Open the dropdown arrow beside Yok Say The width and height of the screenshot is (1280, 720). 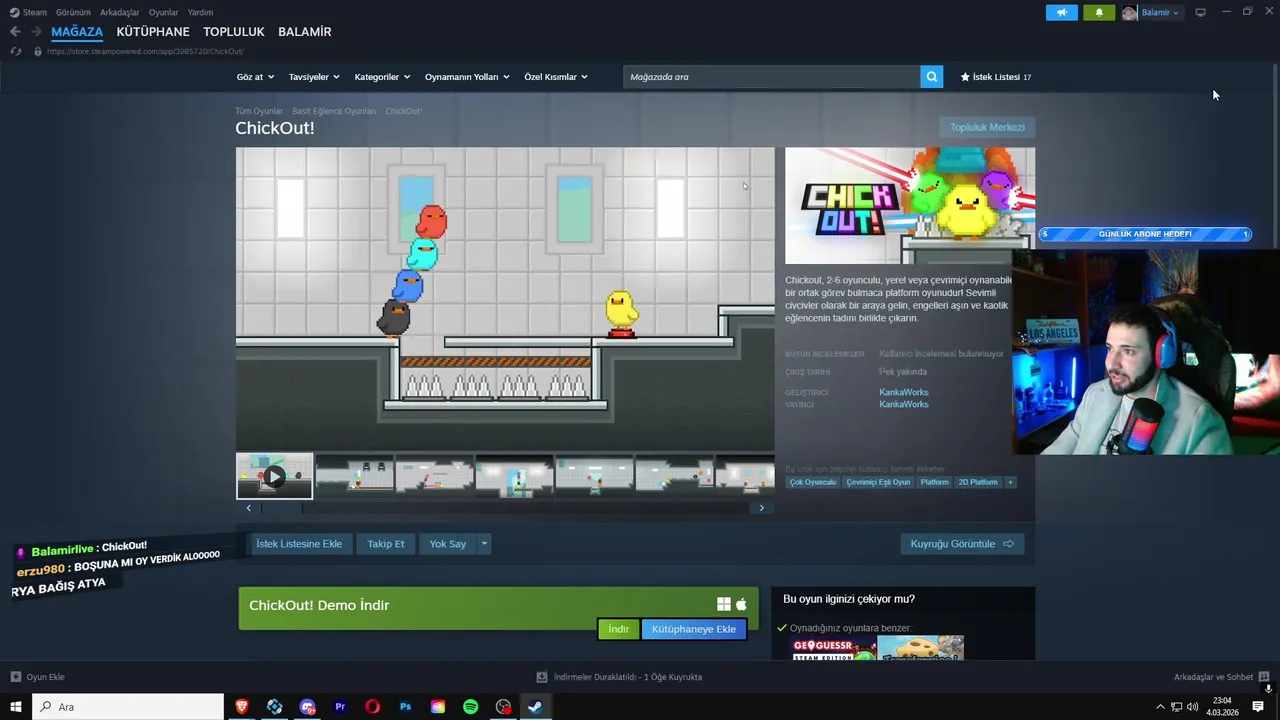pyautogui.click(x=484, y=544)
